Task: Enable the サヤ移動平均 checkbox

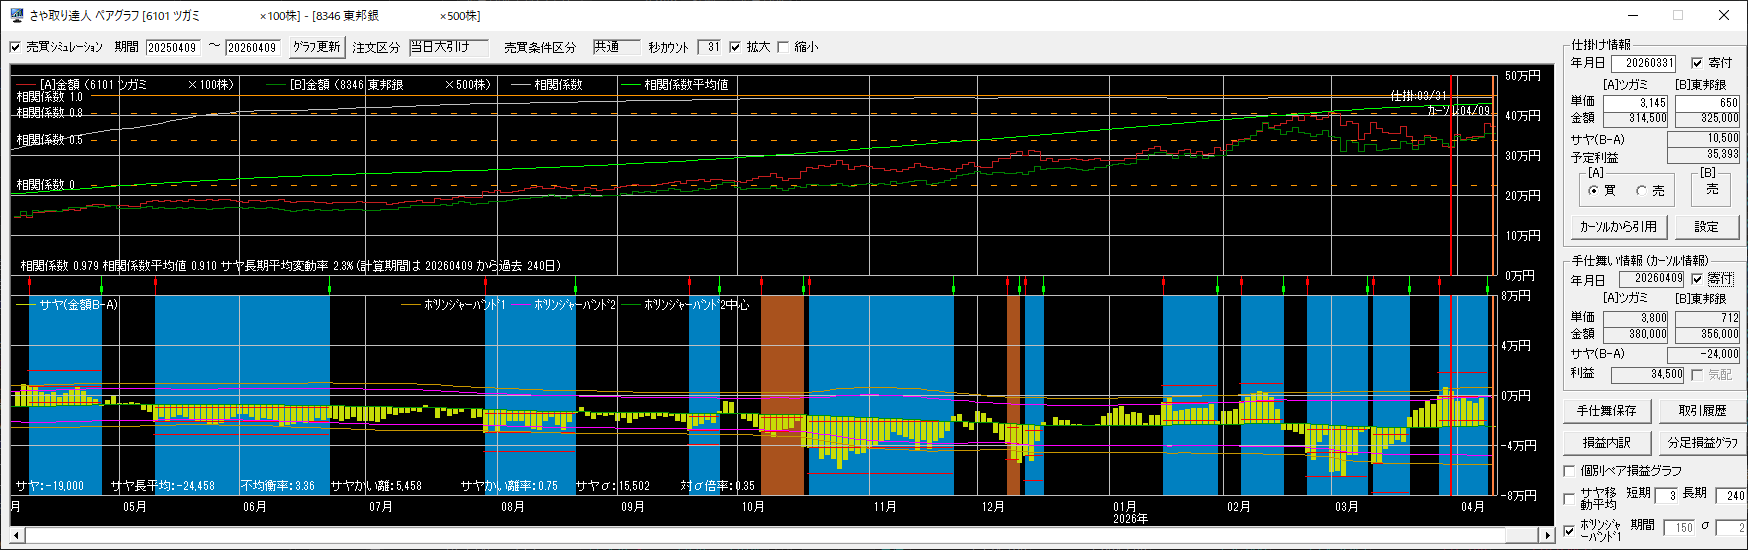Action: click(x=1569, y=498)
